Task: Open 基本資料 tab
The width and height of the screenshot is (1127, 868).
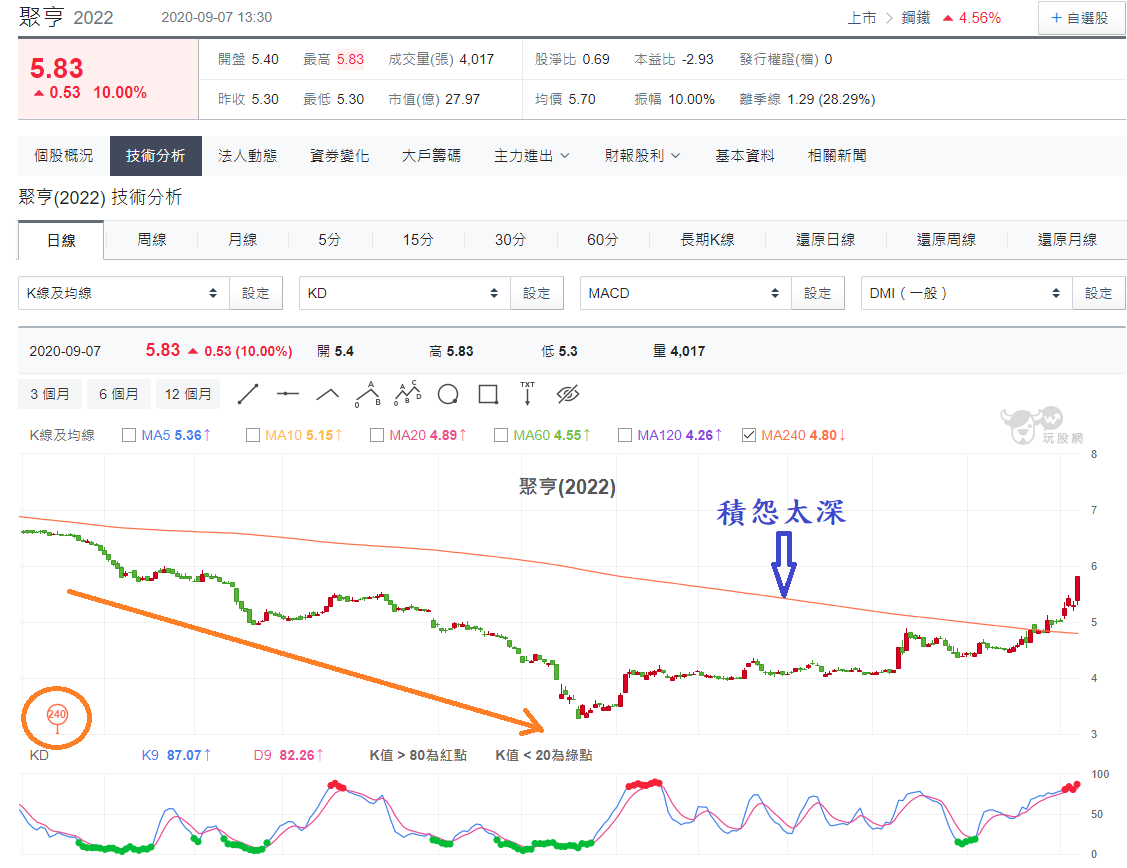Action: tap(745, 155)
